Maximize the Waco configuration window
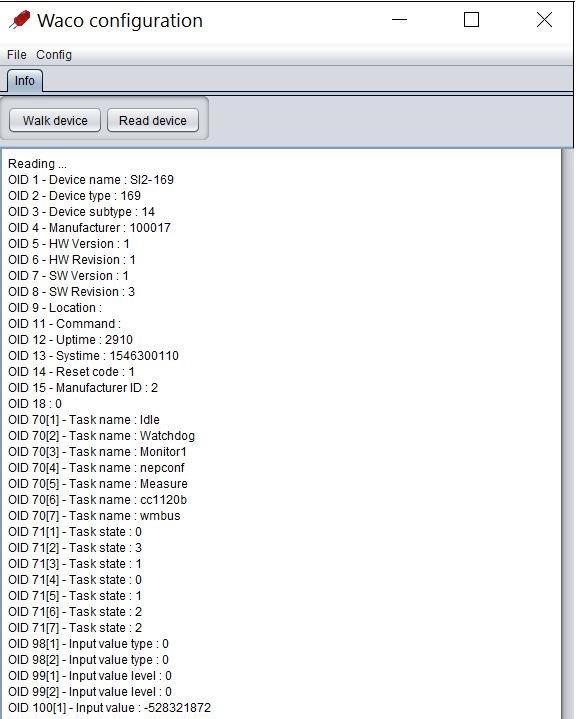This screenshot has height=719, width=577. (472, 20)
